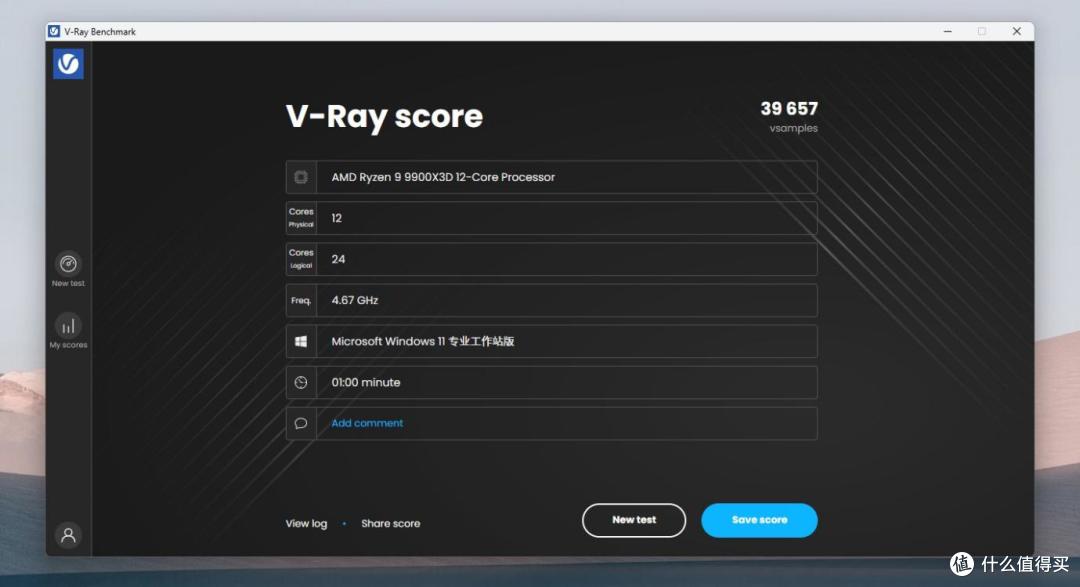Open View log
1080x587 pixels.
tap(307, 524)
